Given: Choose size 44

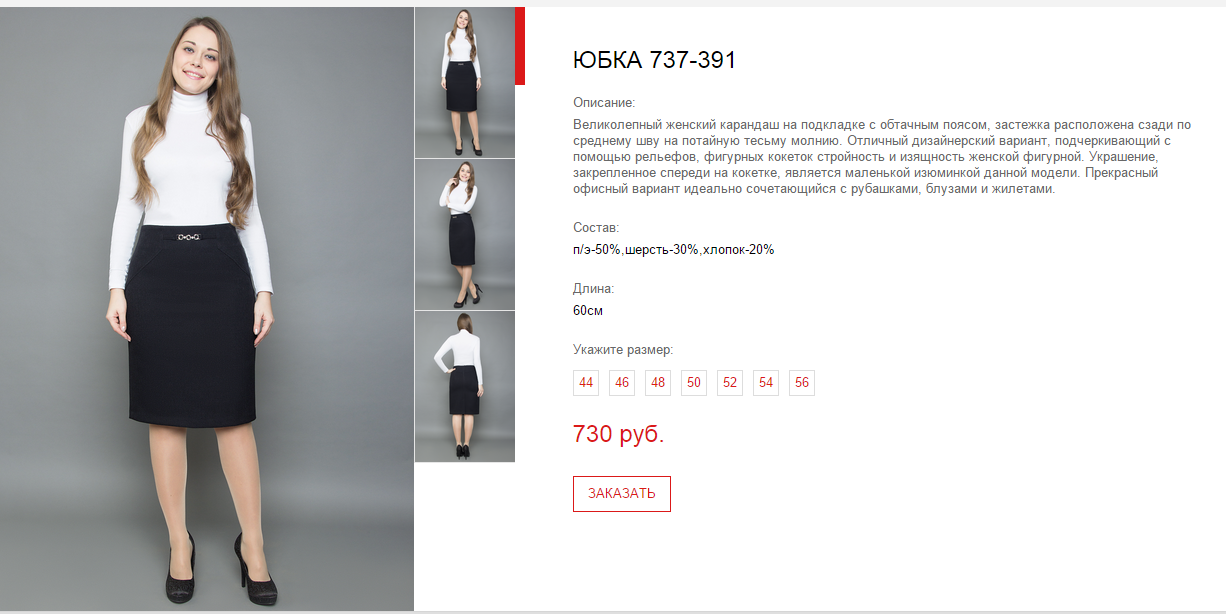Looking at the screenshot, I should point(586,383).
